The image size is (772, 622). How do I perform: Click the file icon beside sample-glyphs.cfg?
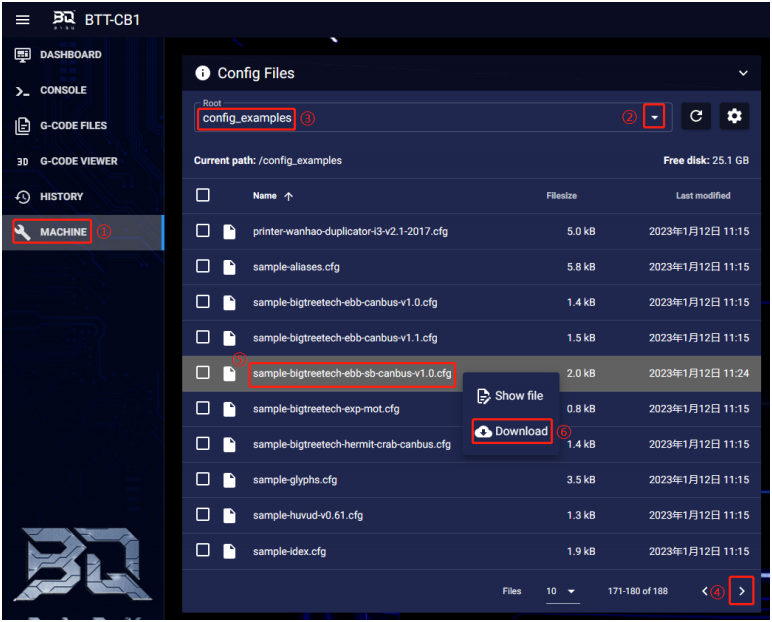[230, 480]
